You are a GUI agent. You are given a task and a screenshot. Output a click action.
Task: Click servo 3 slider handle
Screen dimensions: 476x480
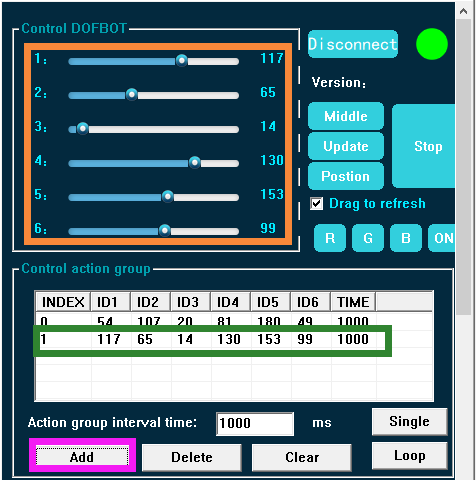click(x=83, y=128)
